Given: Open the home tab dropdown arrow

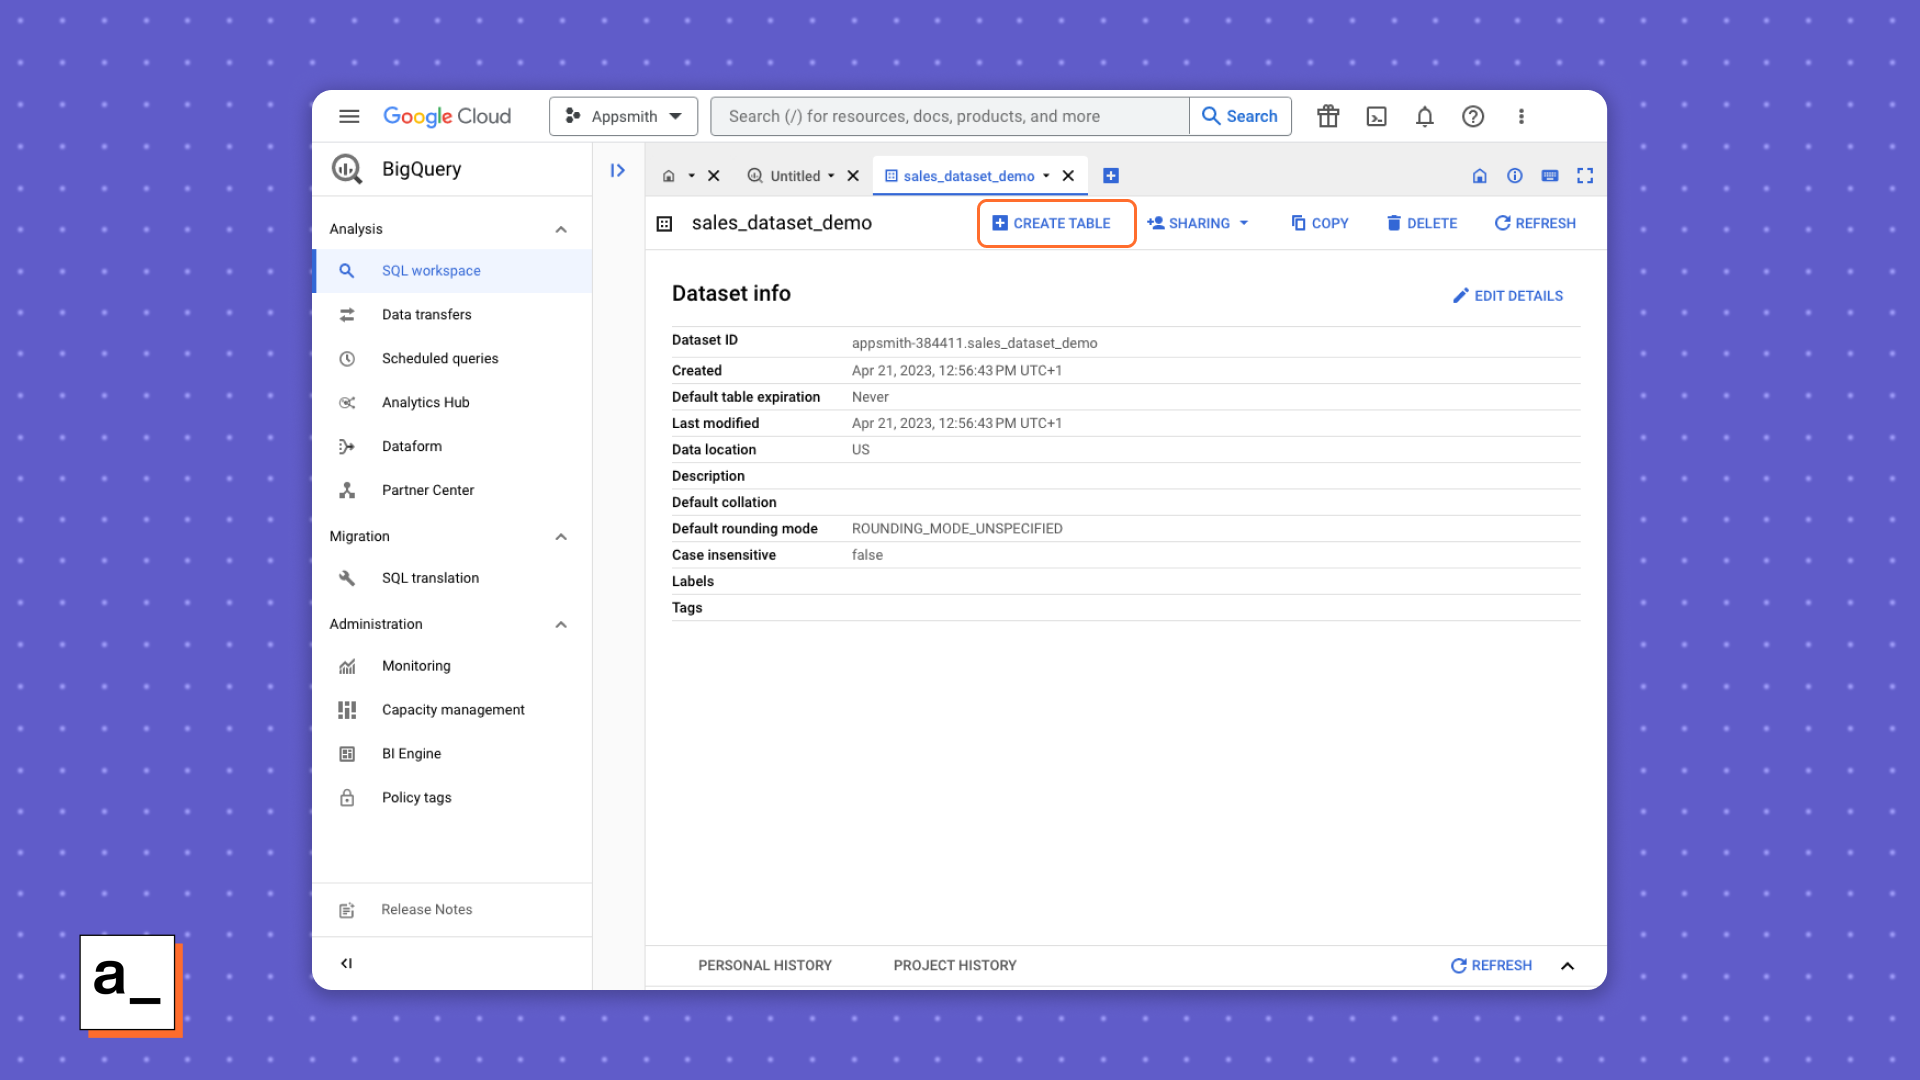Looking at the screenshot, I should [x=691, y=176].
